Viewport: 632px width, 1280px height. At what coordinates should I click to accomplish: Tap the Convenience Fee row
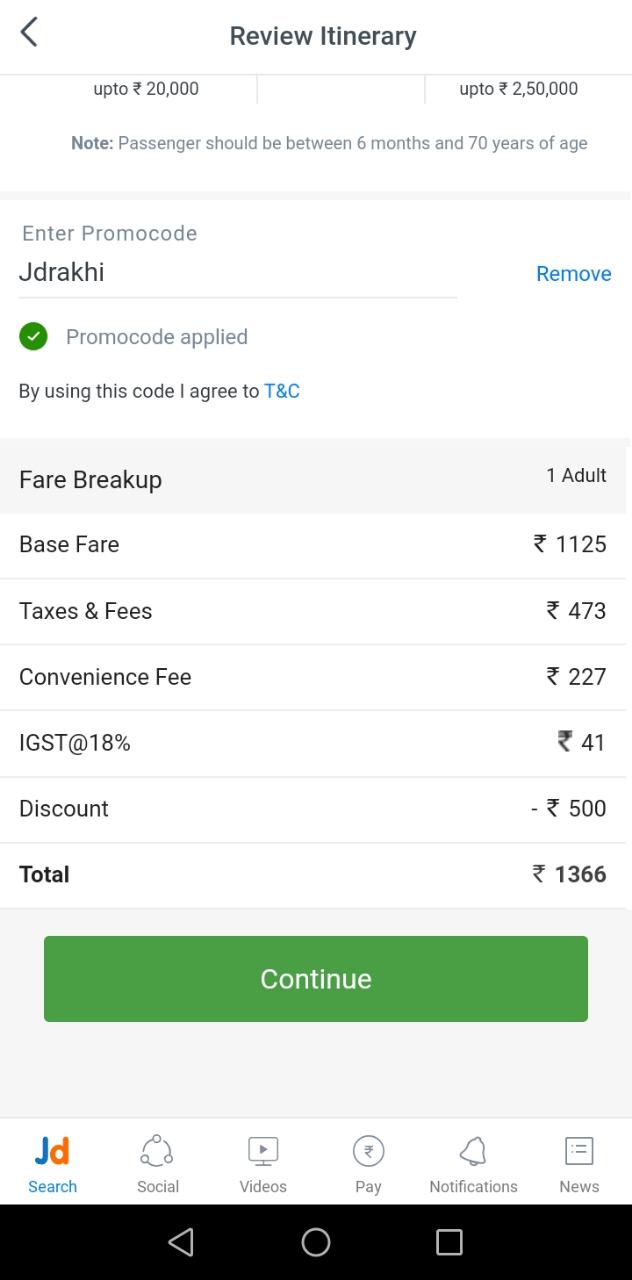316,677
